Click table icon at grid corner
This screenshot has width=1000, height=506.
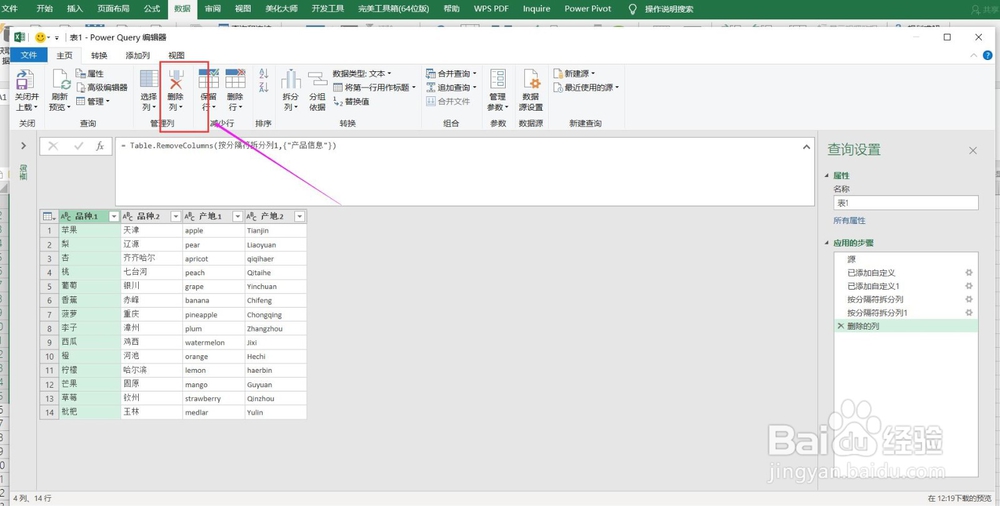(48, 216)
